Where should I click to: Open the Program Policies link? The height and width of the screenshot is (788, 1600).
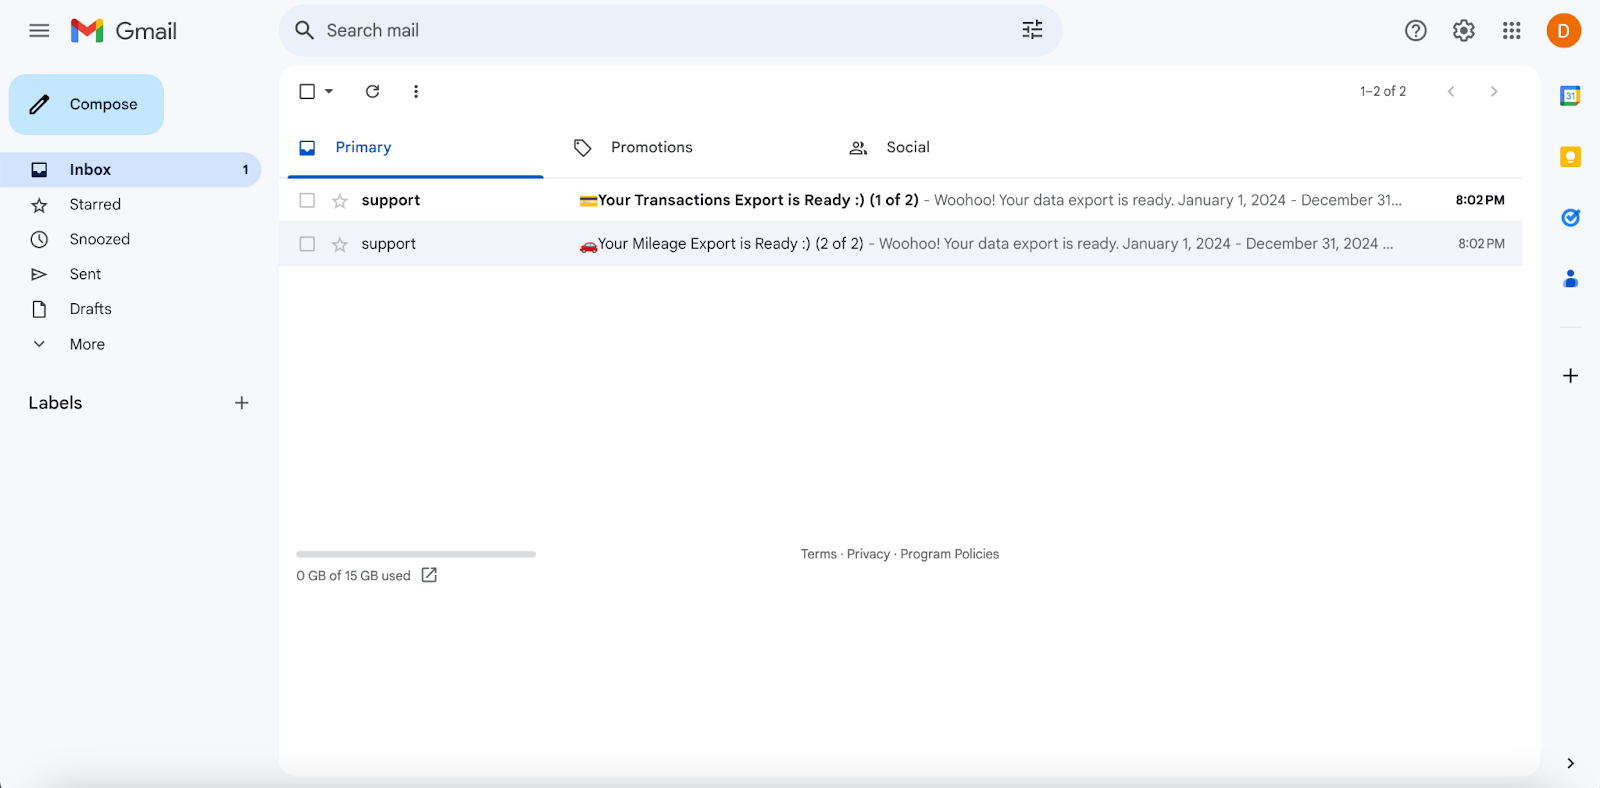click(949, 554)
